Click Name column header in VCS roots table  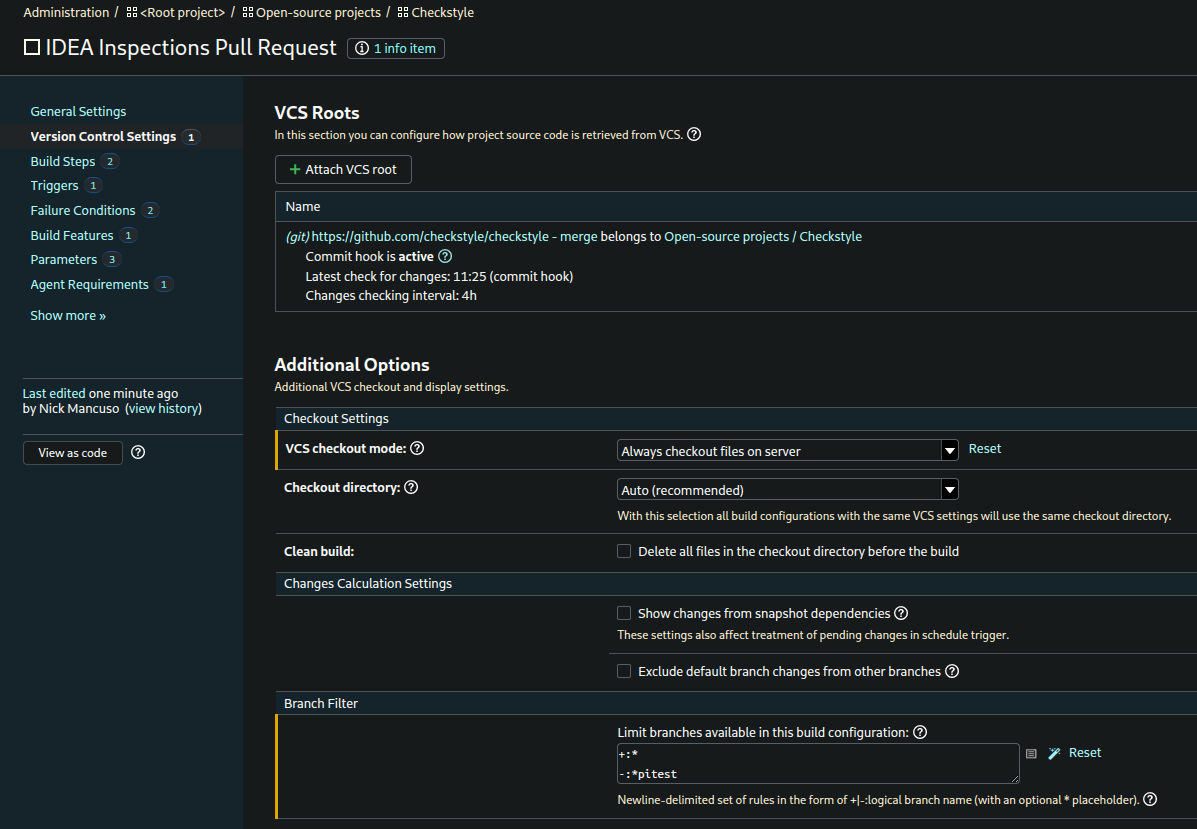click(303, 207)
